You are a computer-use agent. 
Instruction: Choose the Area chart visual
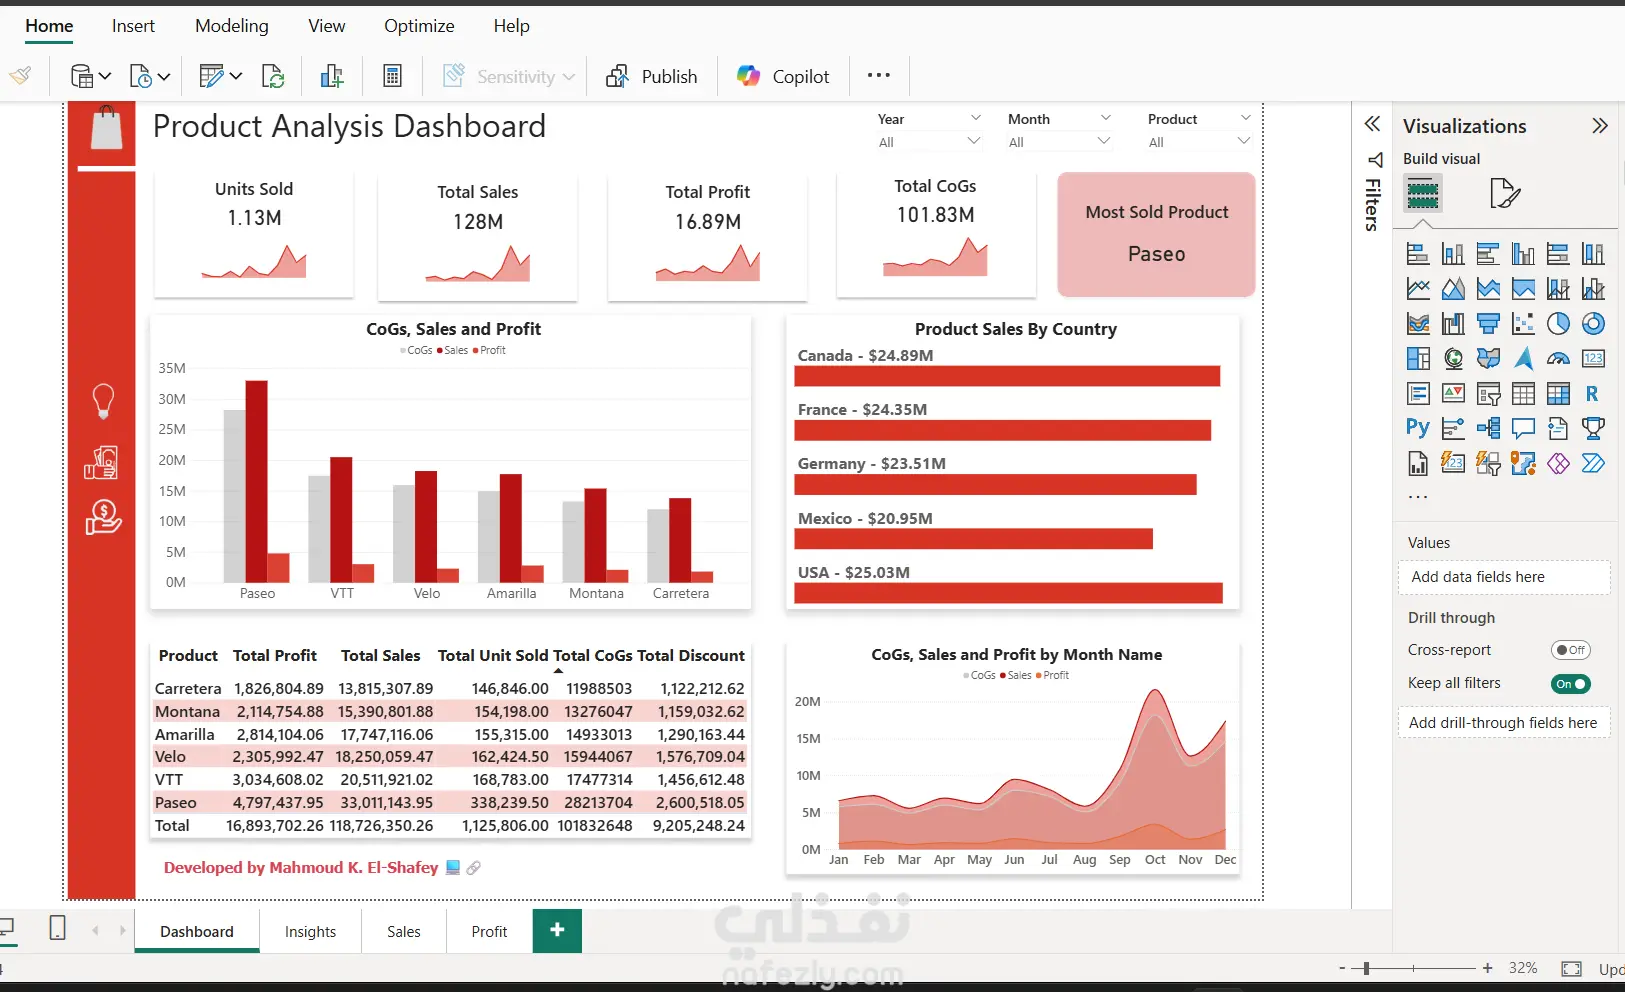point(1453,289)
